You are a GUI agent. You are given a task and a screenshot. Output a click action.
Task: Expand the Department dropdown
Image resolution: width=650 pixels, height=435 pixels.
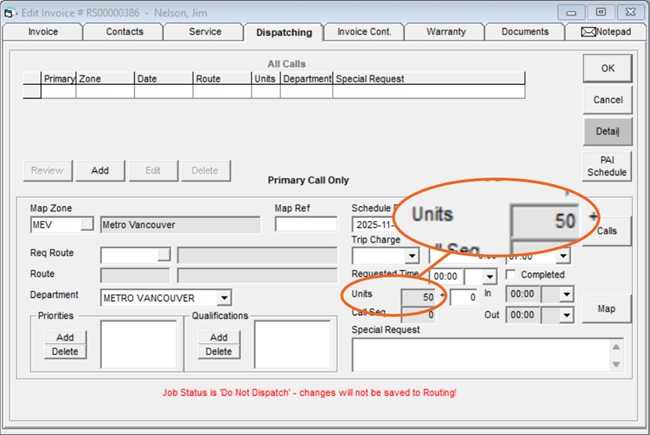coord(224,297)
